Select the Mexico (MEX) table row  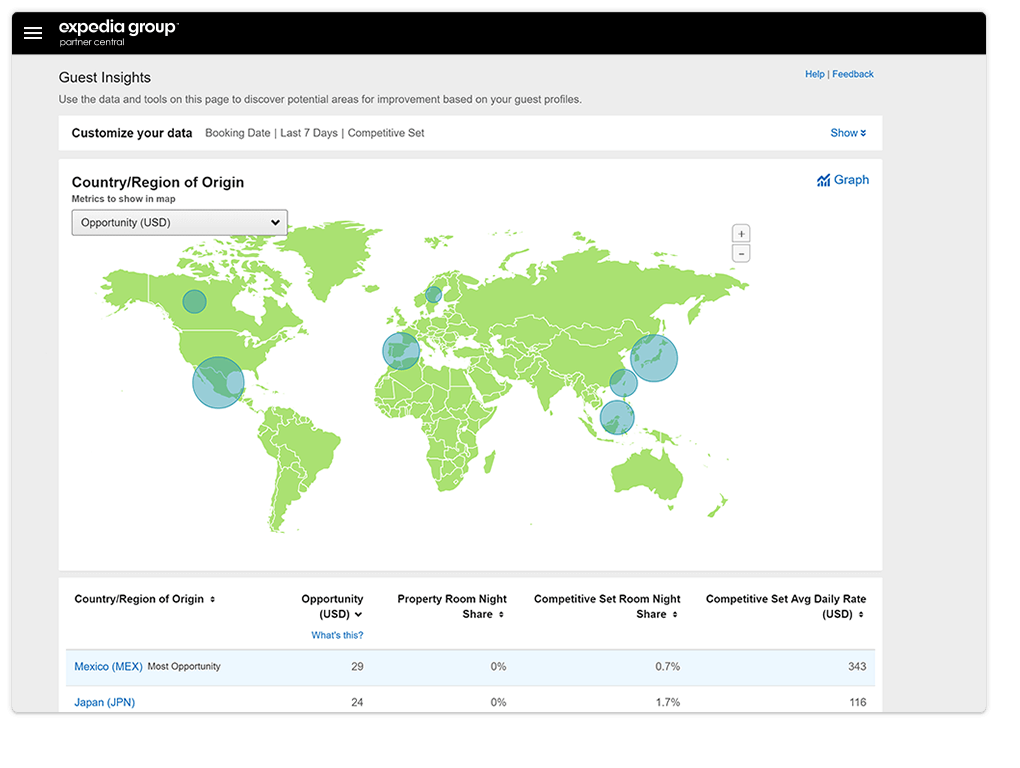coord(108,666)
